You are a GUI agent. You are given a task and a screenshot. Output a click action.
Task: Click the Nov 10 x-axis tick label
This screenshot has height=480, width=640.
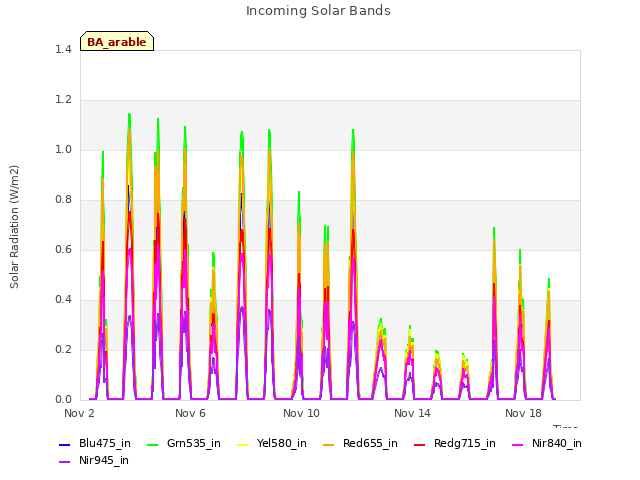click(301, 413)
